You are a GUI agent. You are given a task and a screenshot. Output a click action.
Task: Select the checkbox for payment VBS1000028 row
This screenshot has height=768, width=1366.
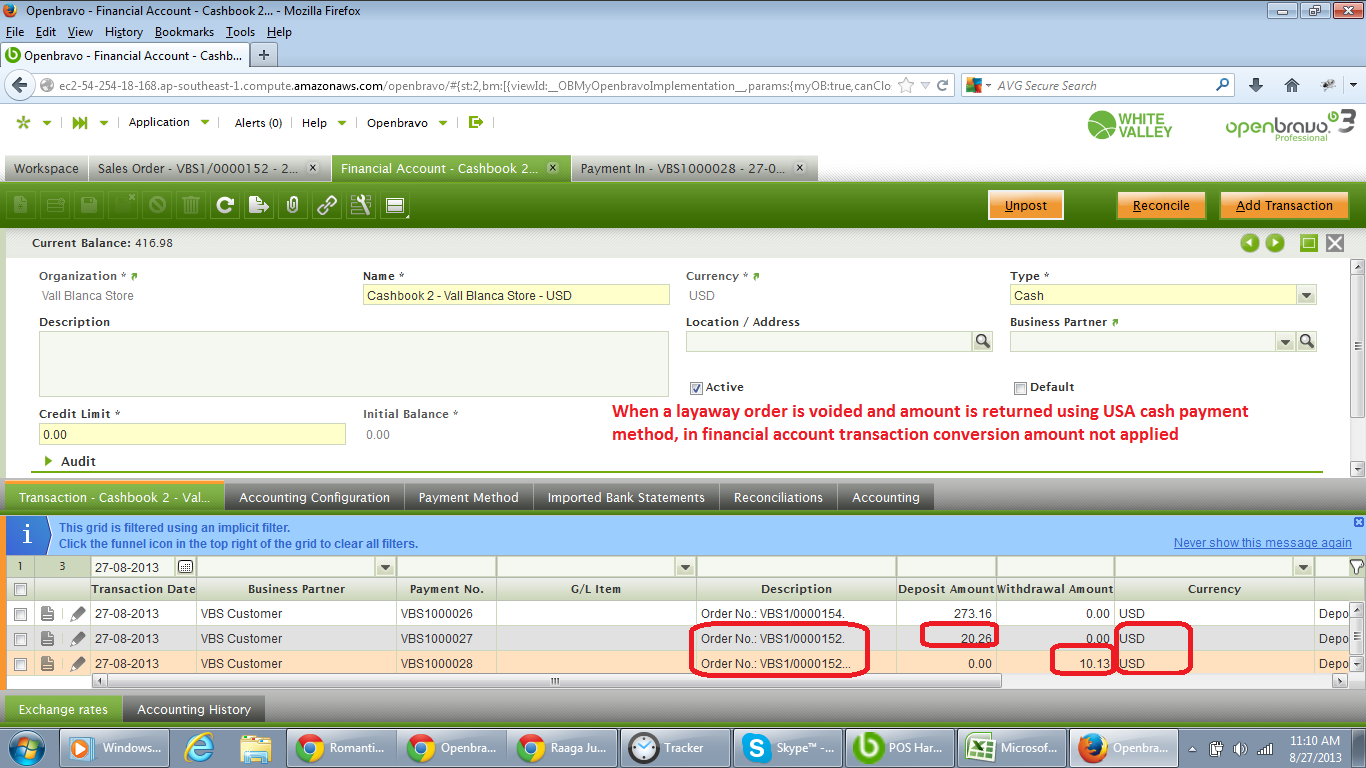(x=20, y=664)
